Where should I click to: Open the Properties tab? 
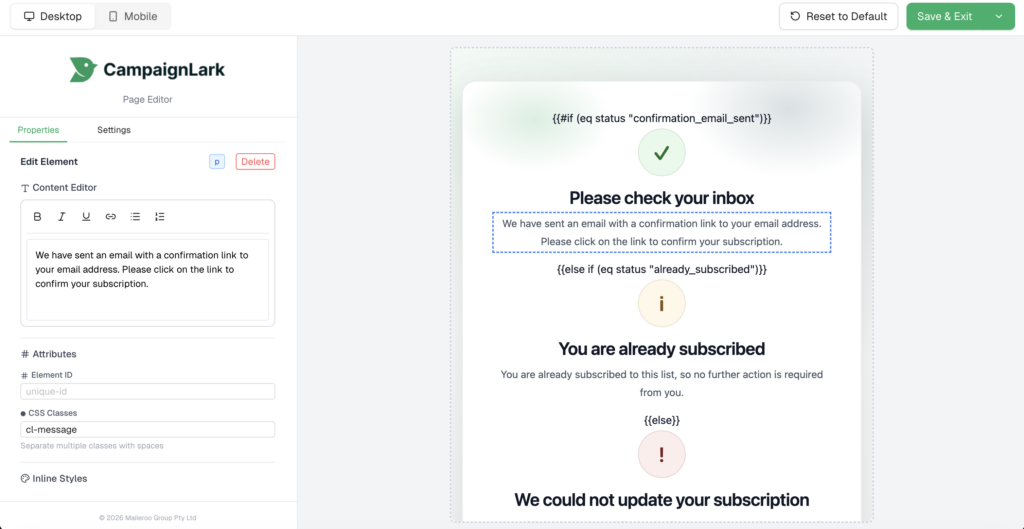pos(38,130)
